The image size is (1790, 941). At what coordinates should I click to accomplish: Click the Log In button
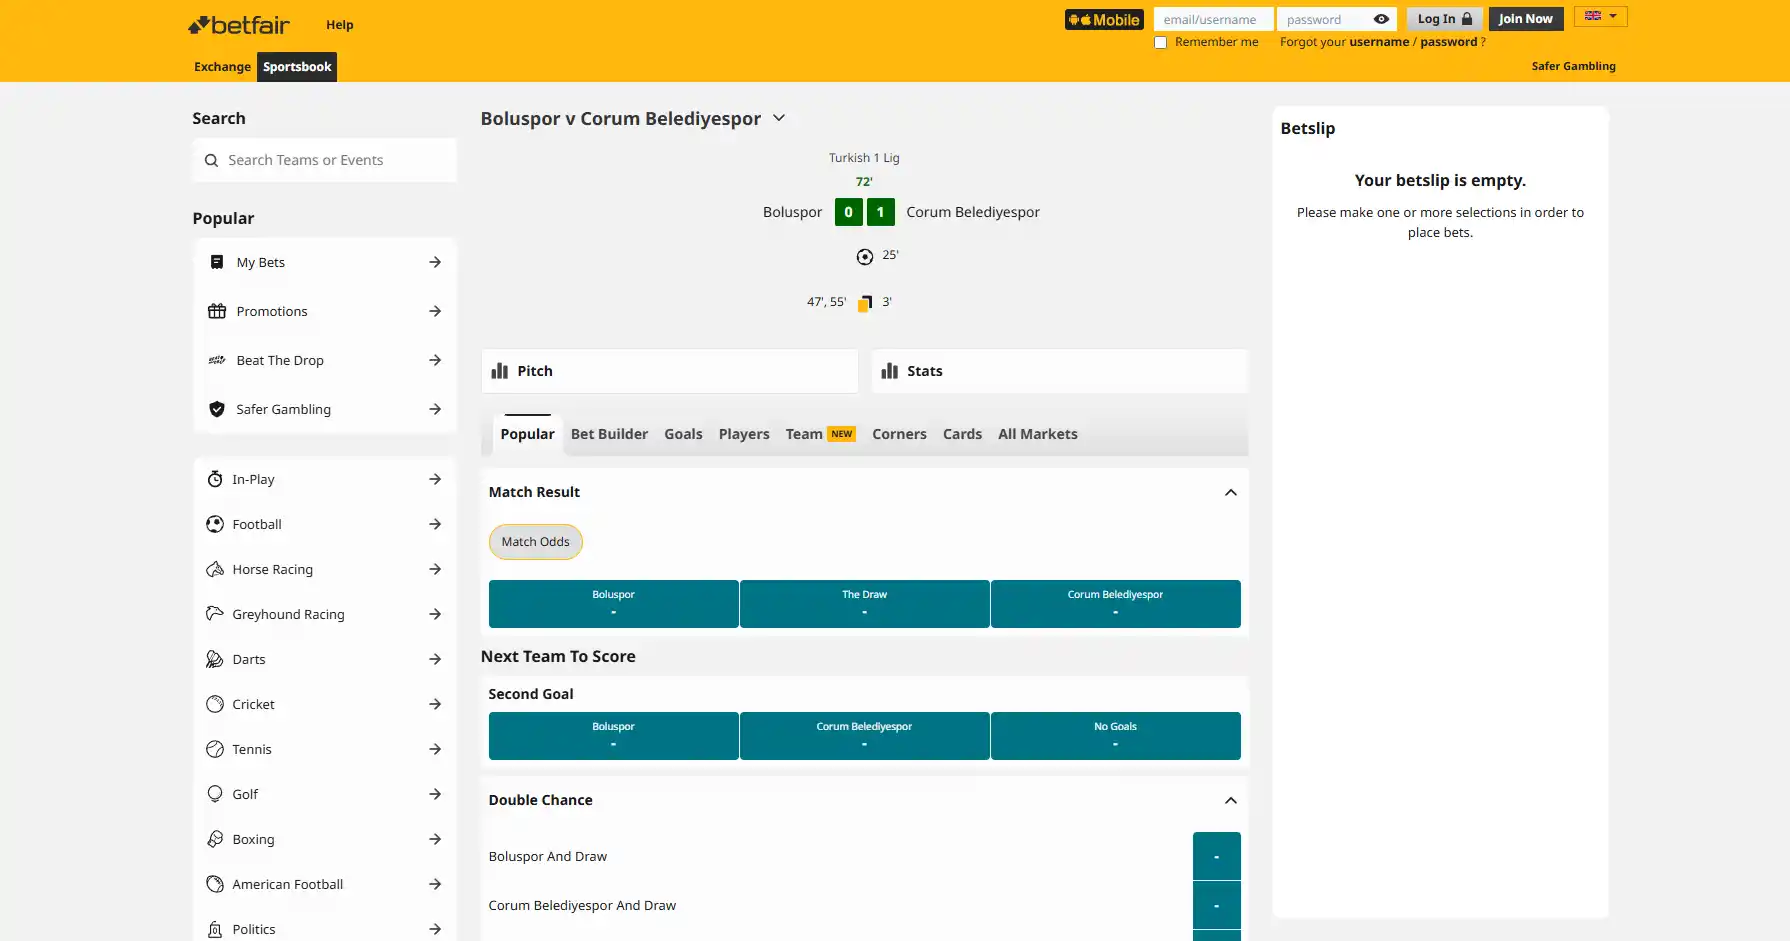pos(1444,19)
